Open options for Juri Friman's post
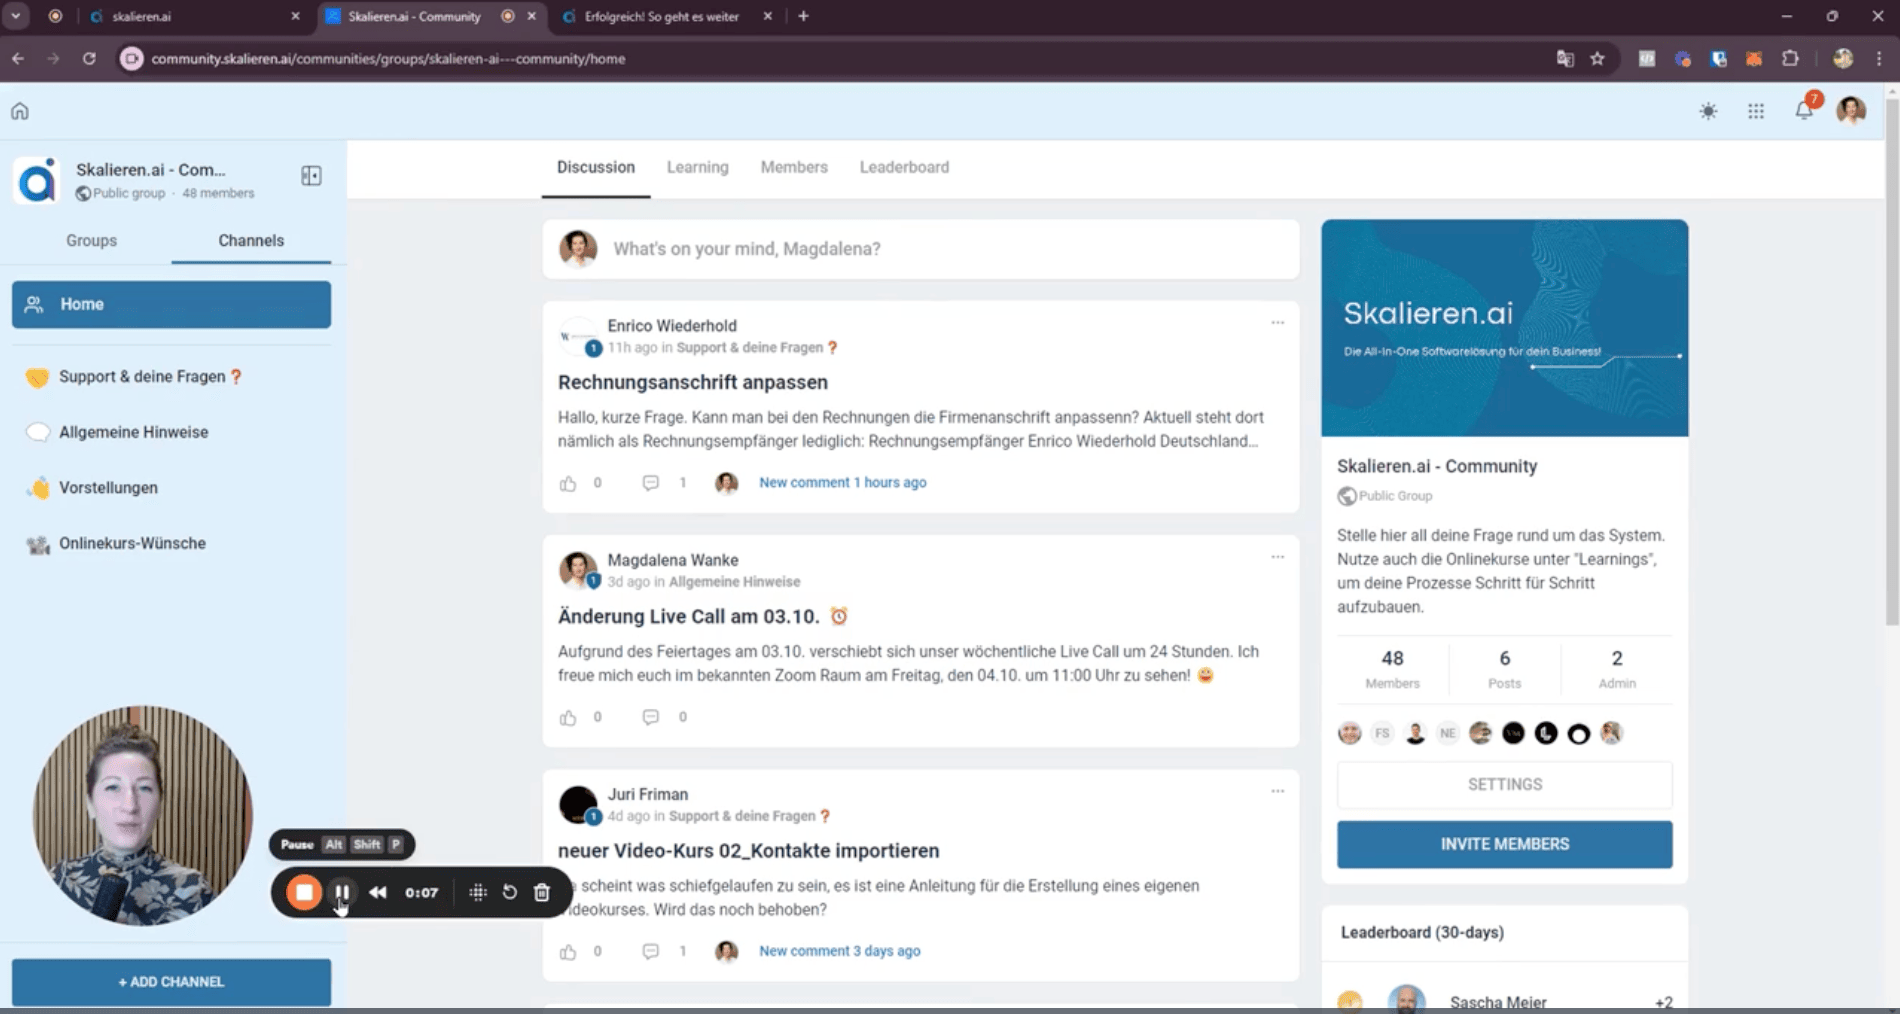 [x=1277, y=791]
